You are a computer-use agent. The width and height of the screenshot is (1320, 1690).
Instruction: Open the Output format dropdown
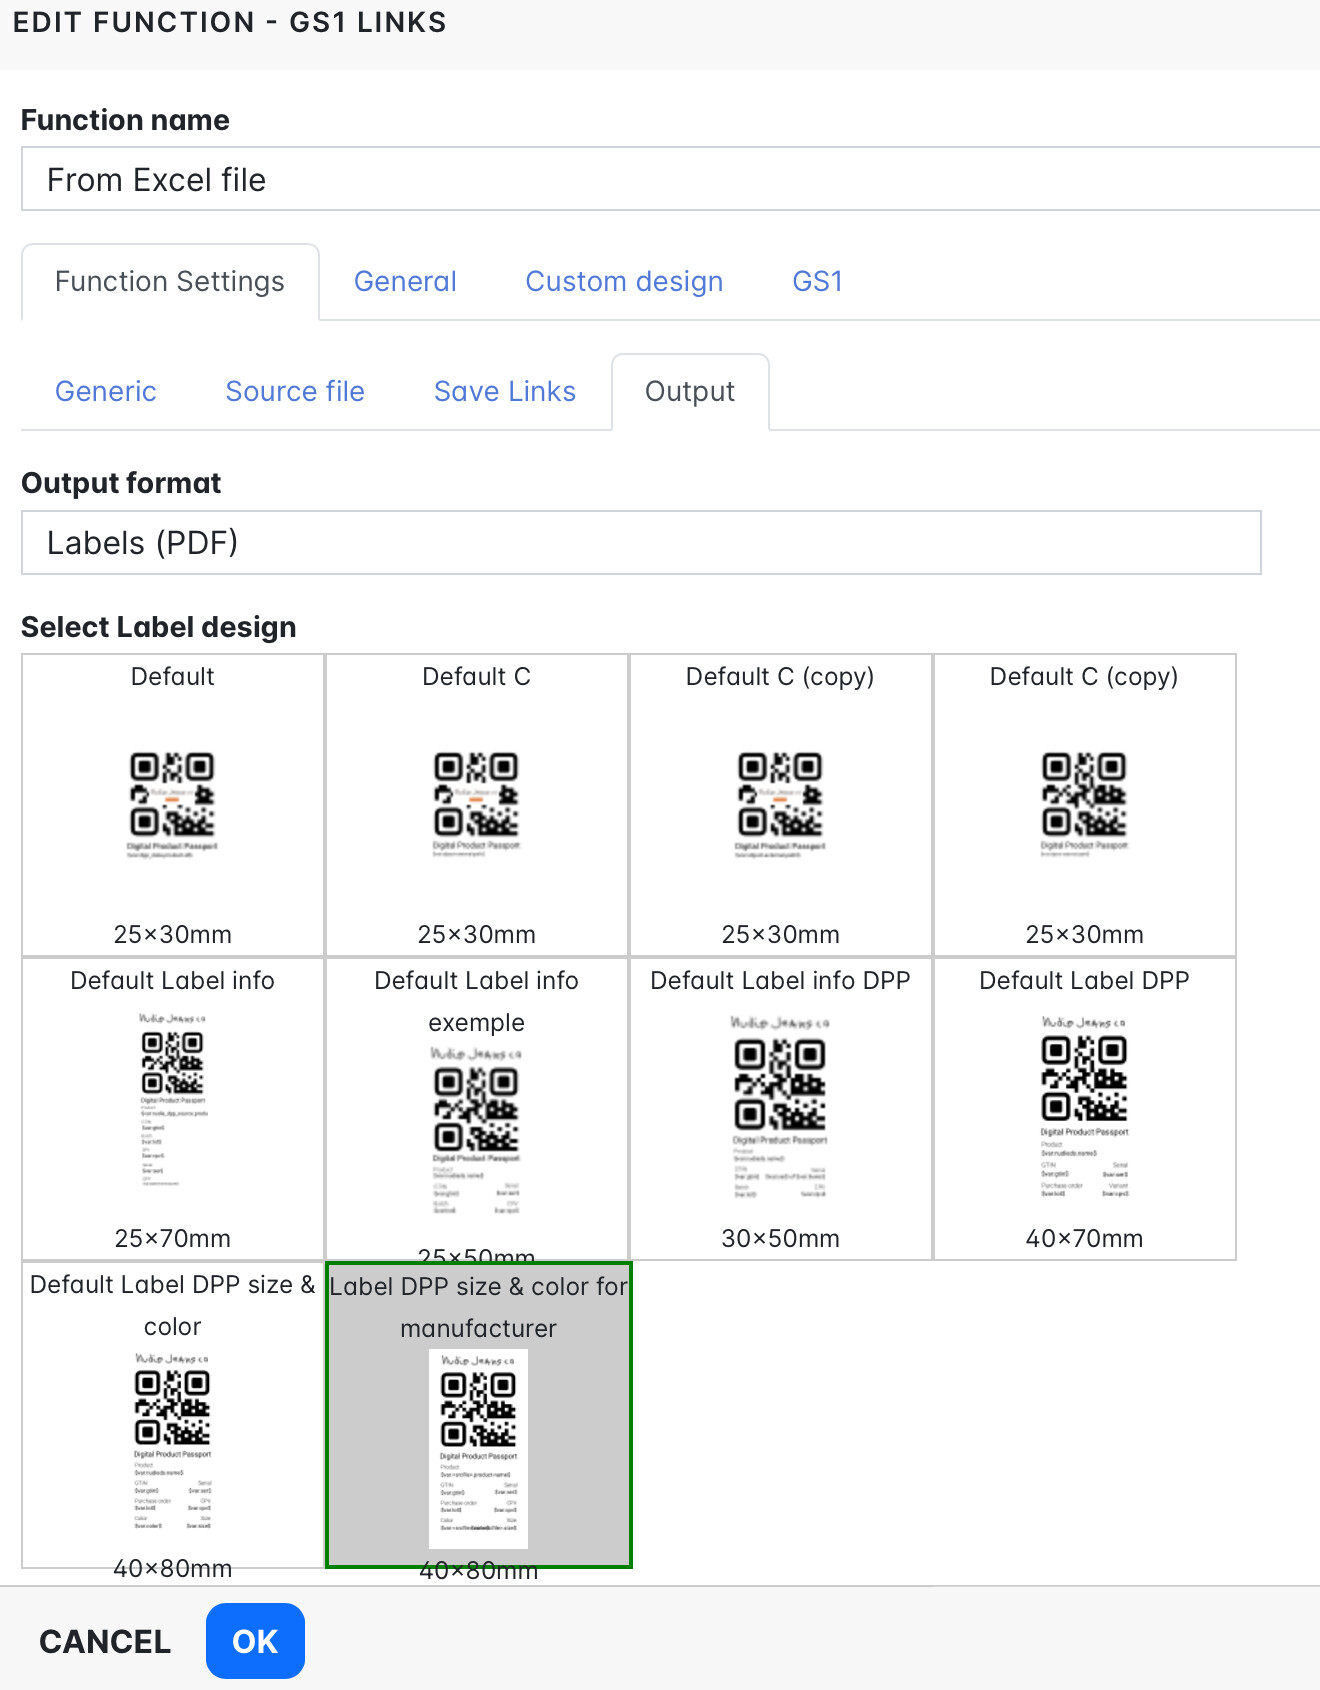[640, 543]
